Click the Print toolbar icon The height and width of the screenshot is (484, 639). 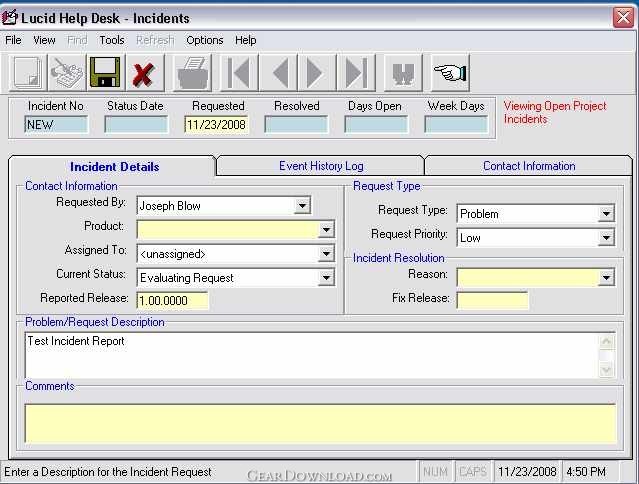coord(193,73)
